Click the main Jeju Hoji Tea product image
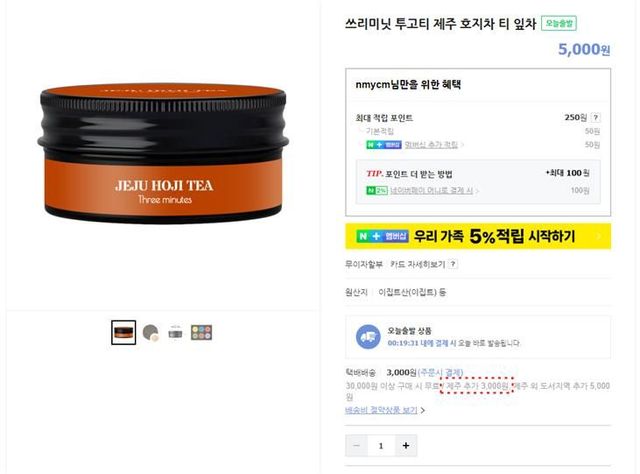The image size is (640, 474). (163, 153)
